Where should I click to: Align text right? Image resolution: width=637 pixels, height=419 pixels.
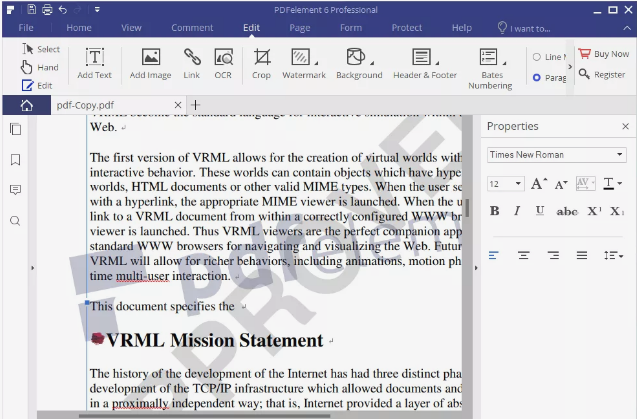[x=553, y=255]
